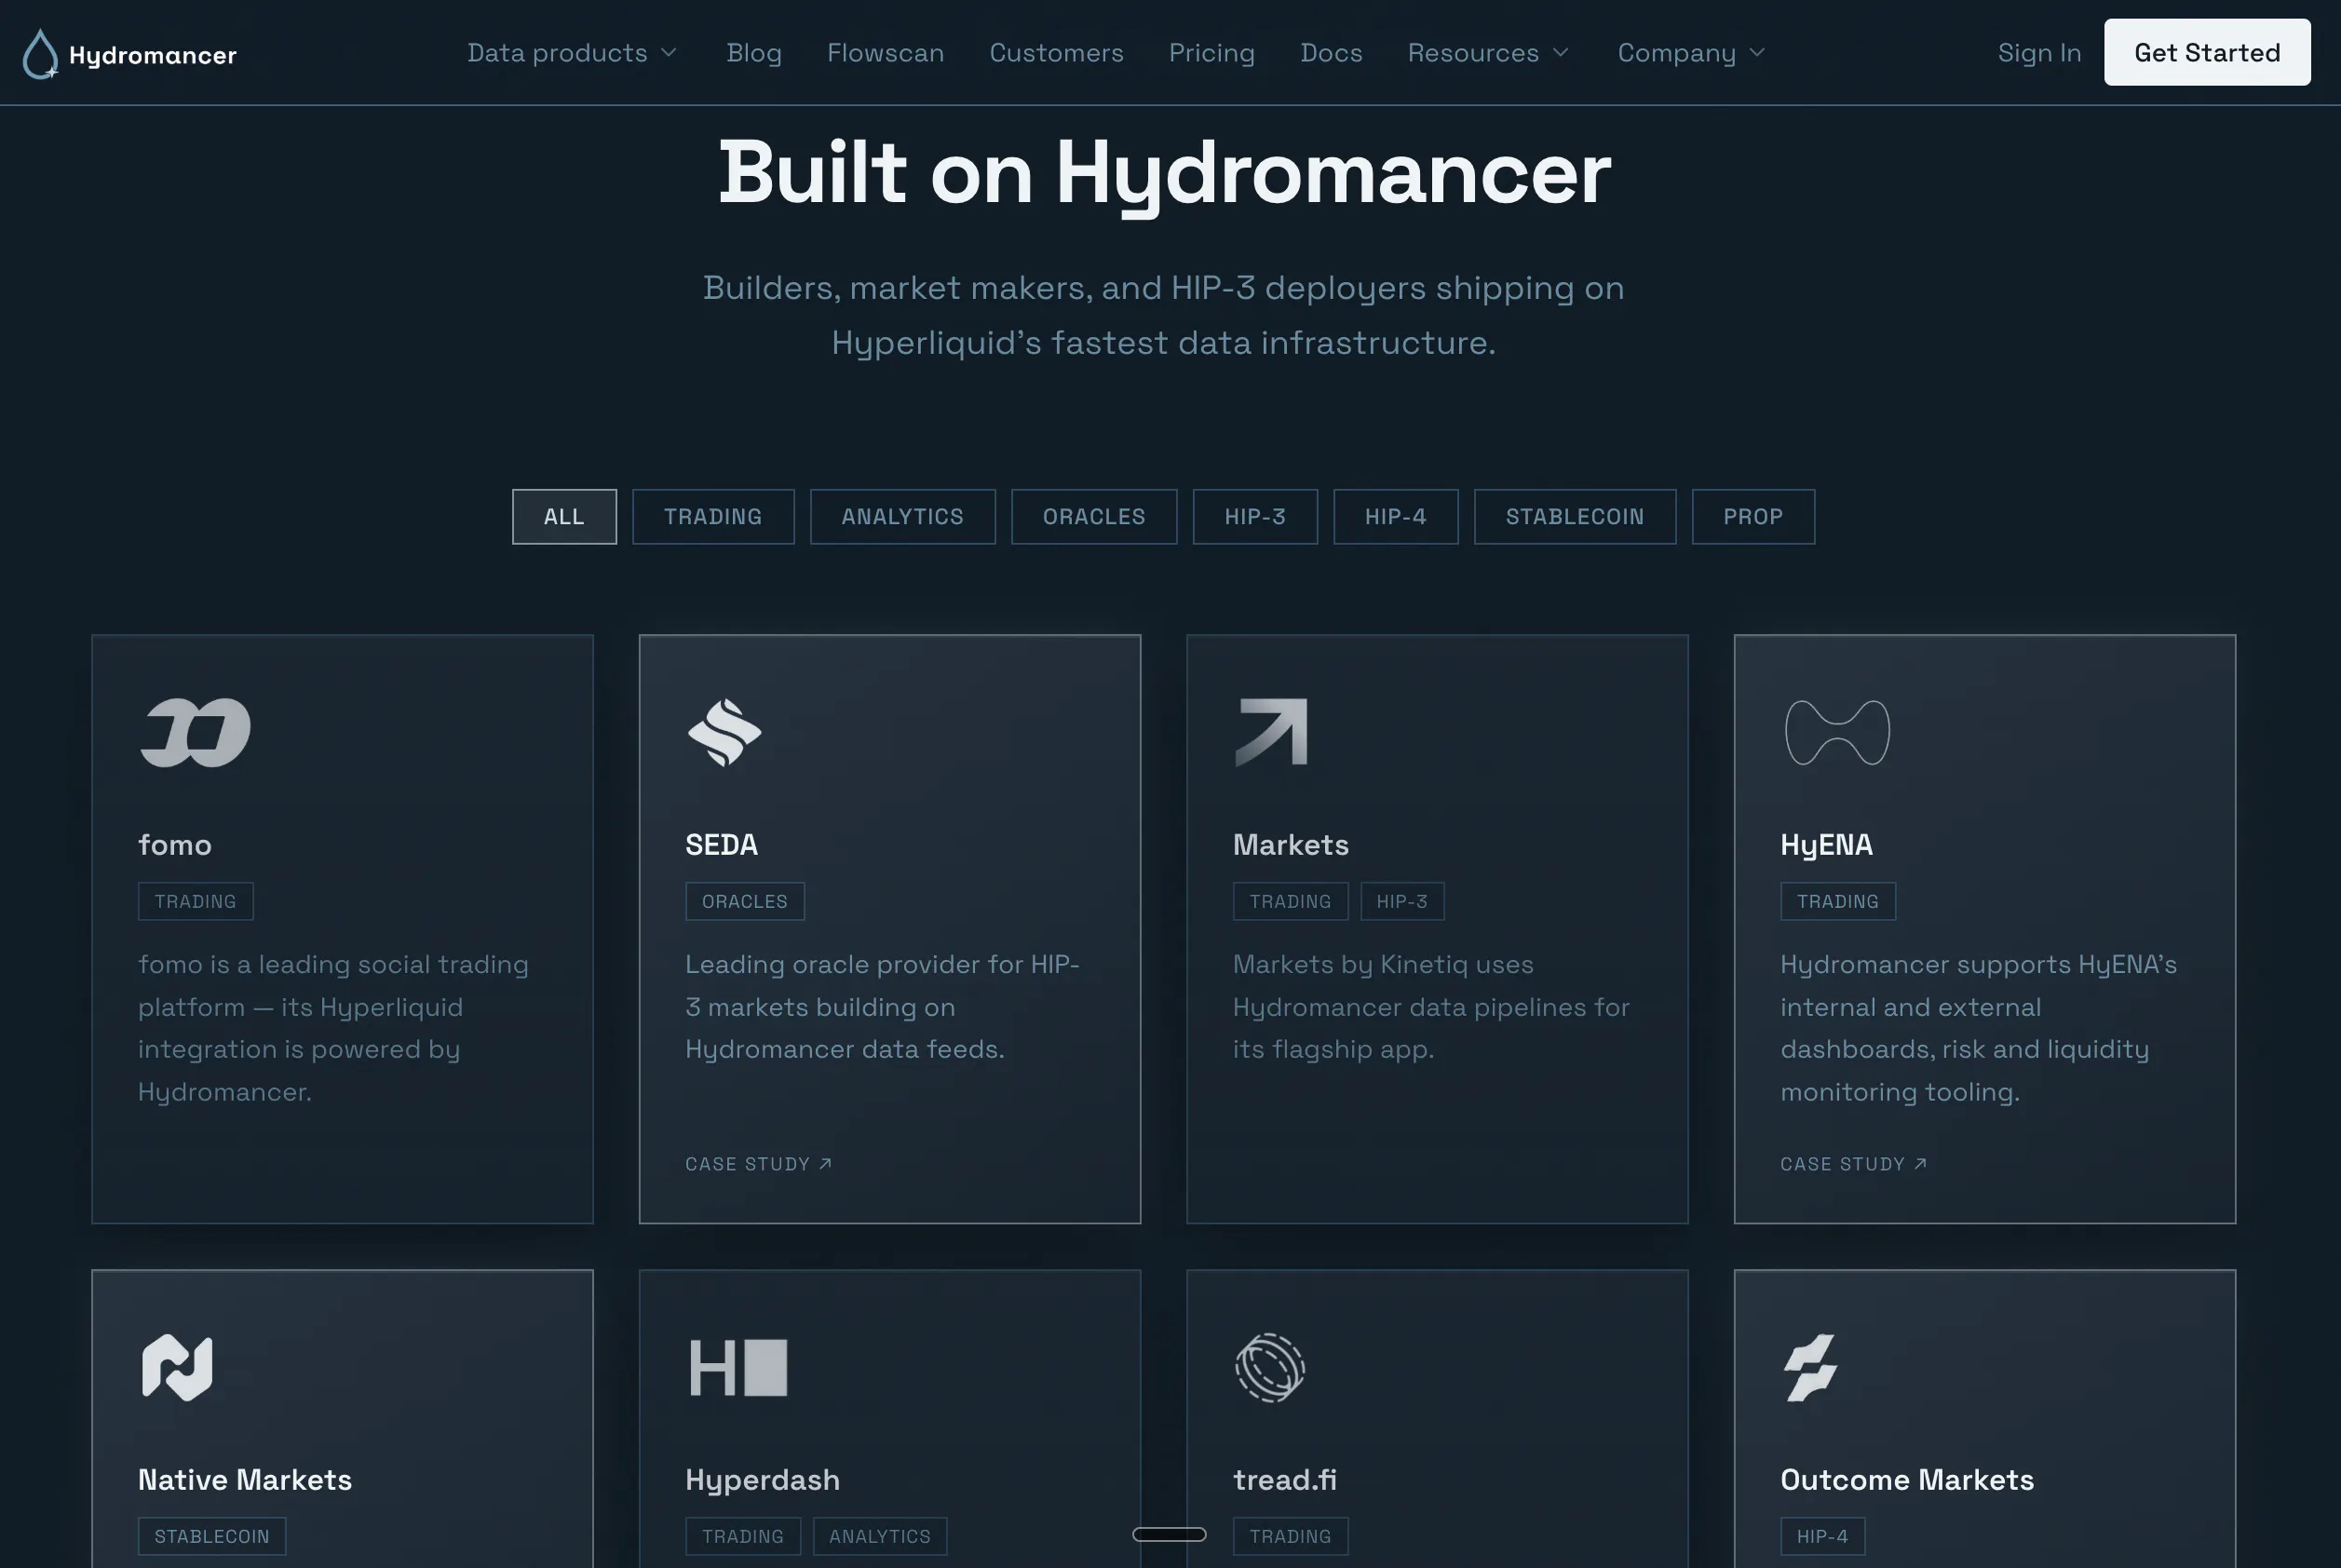Click the Markets arrow logo icon

1271,732
